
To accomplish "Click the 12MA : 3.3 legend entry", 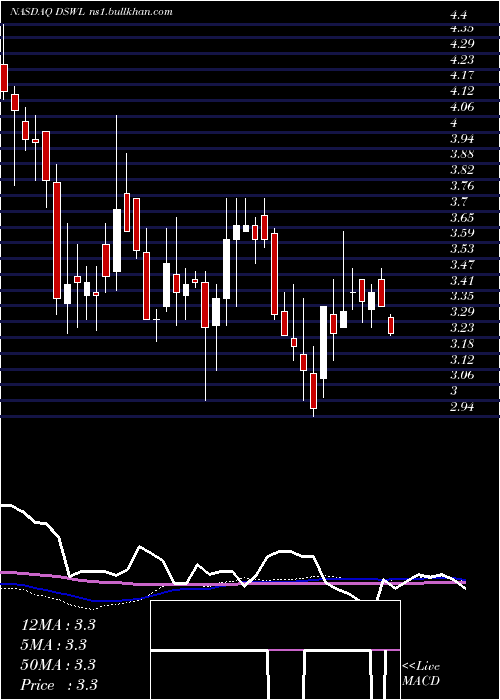I will tap(58, 625).
